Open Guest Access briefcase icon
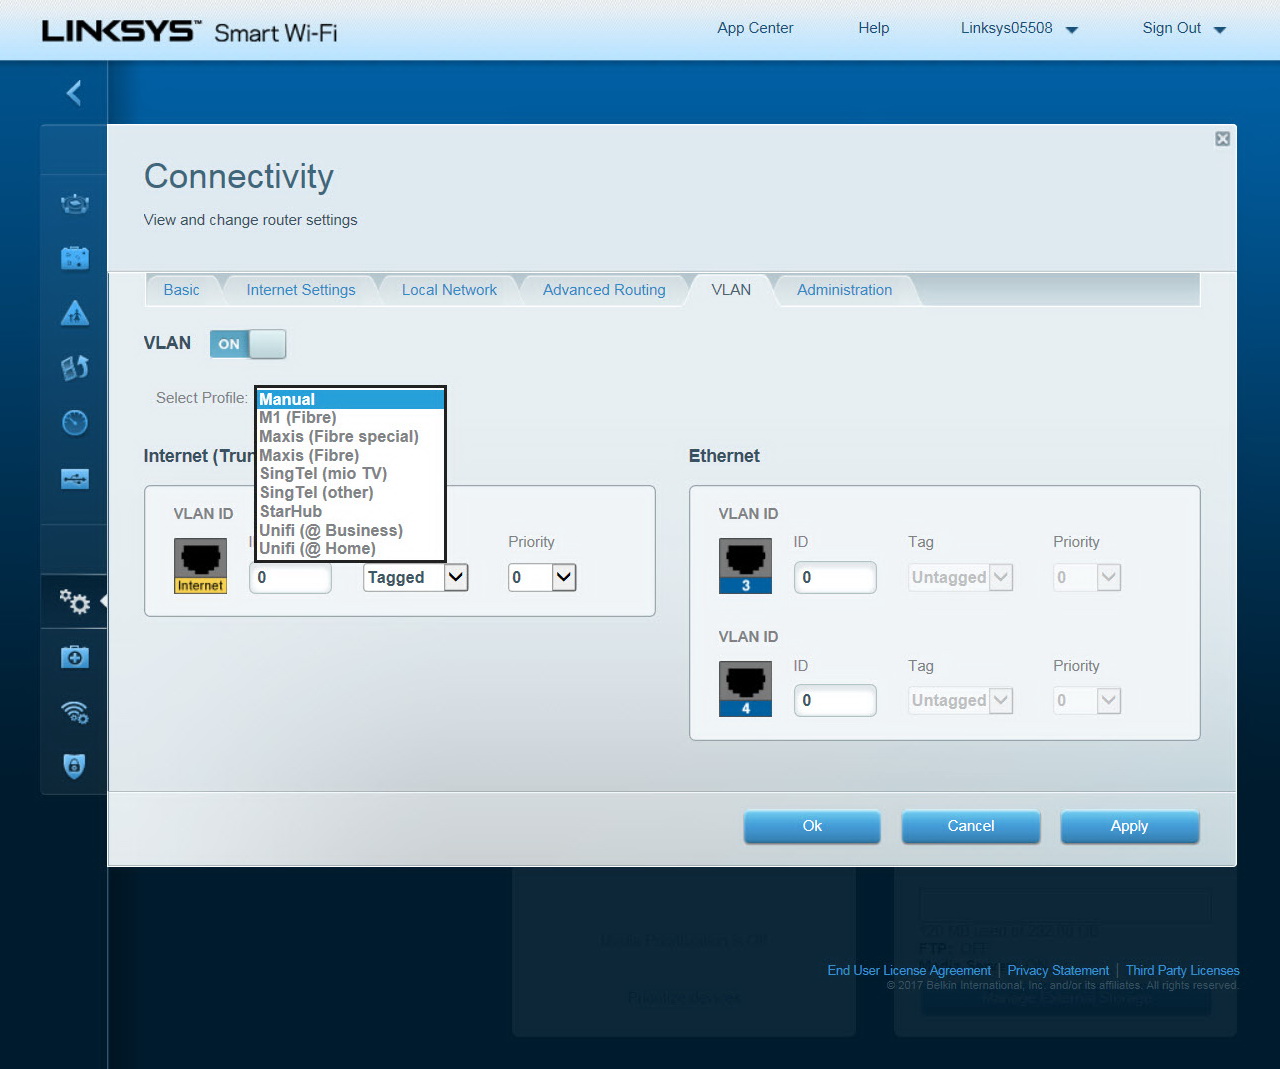1280x1069 pixels. pos(75,258)
